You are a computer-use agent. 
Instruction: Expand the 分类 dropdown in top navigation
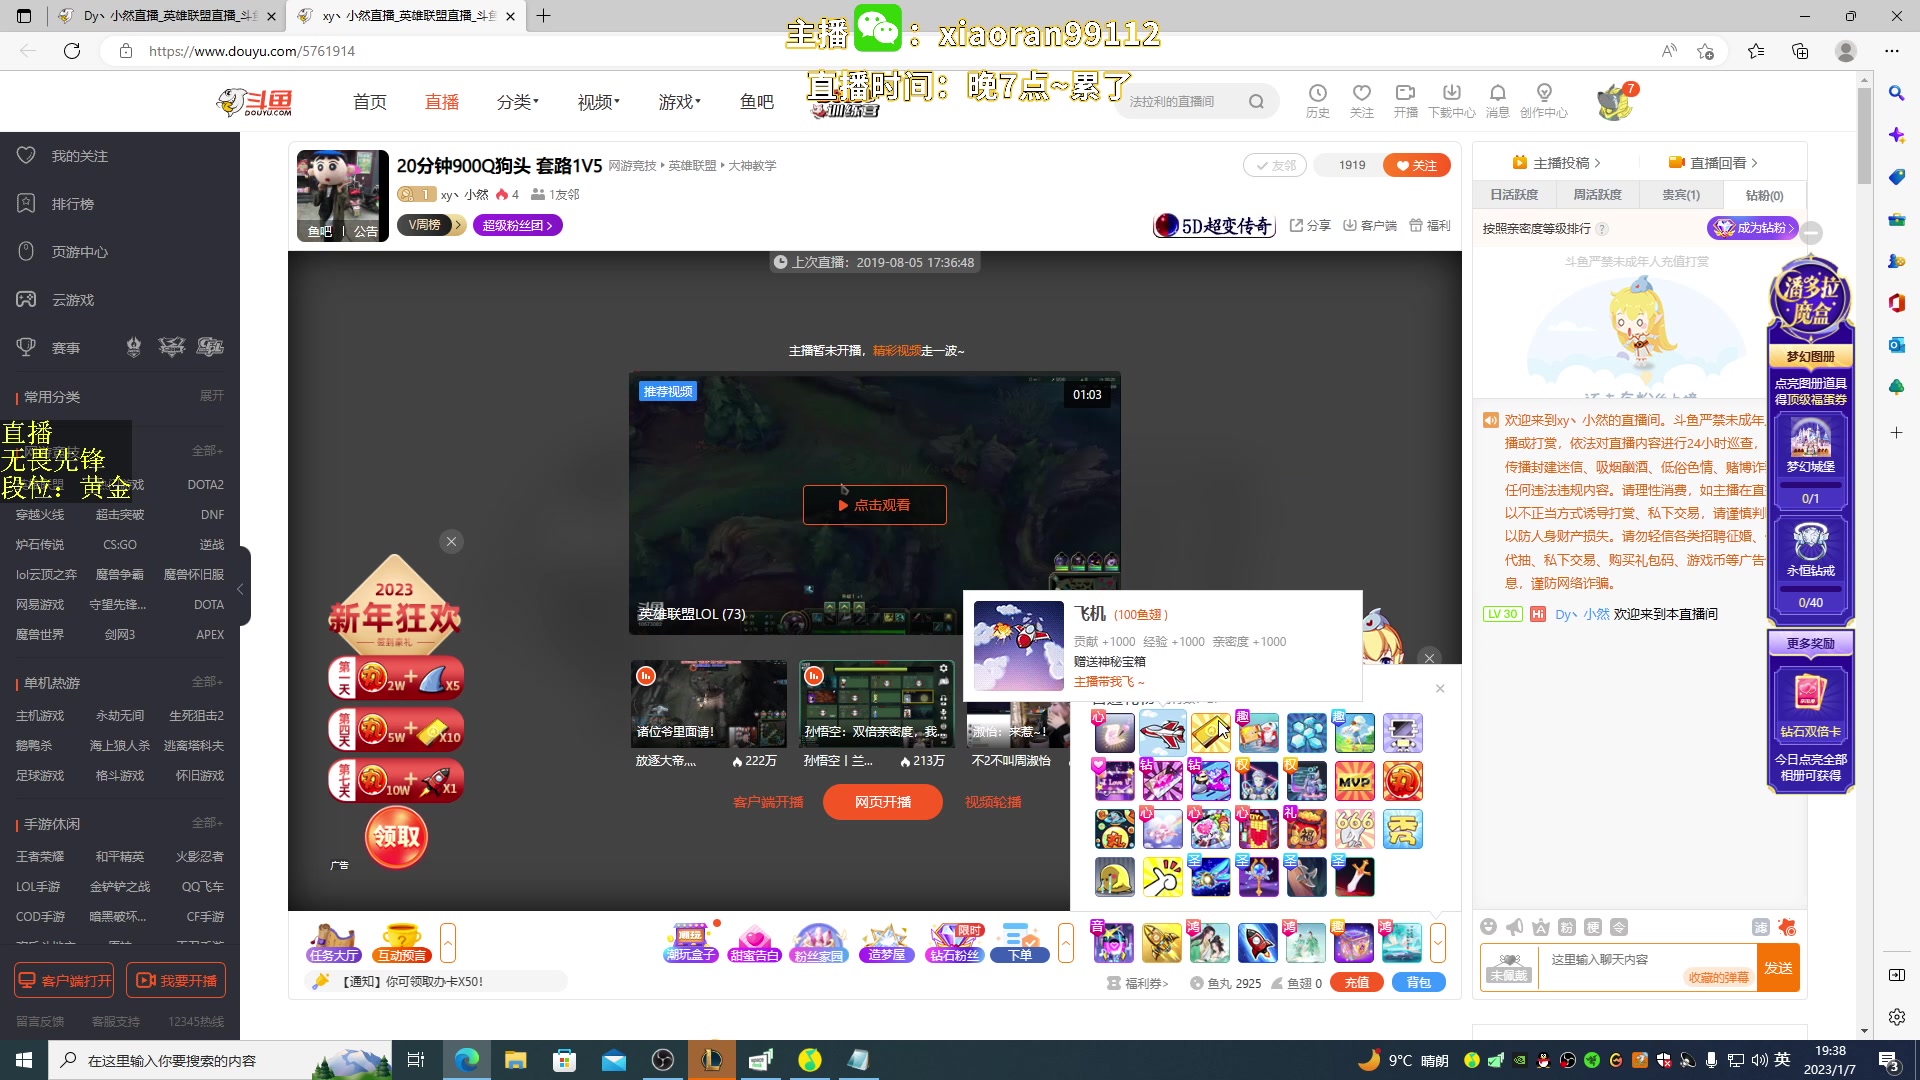[518, 102]
